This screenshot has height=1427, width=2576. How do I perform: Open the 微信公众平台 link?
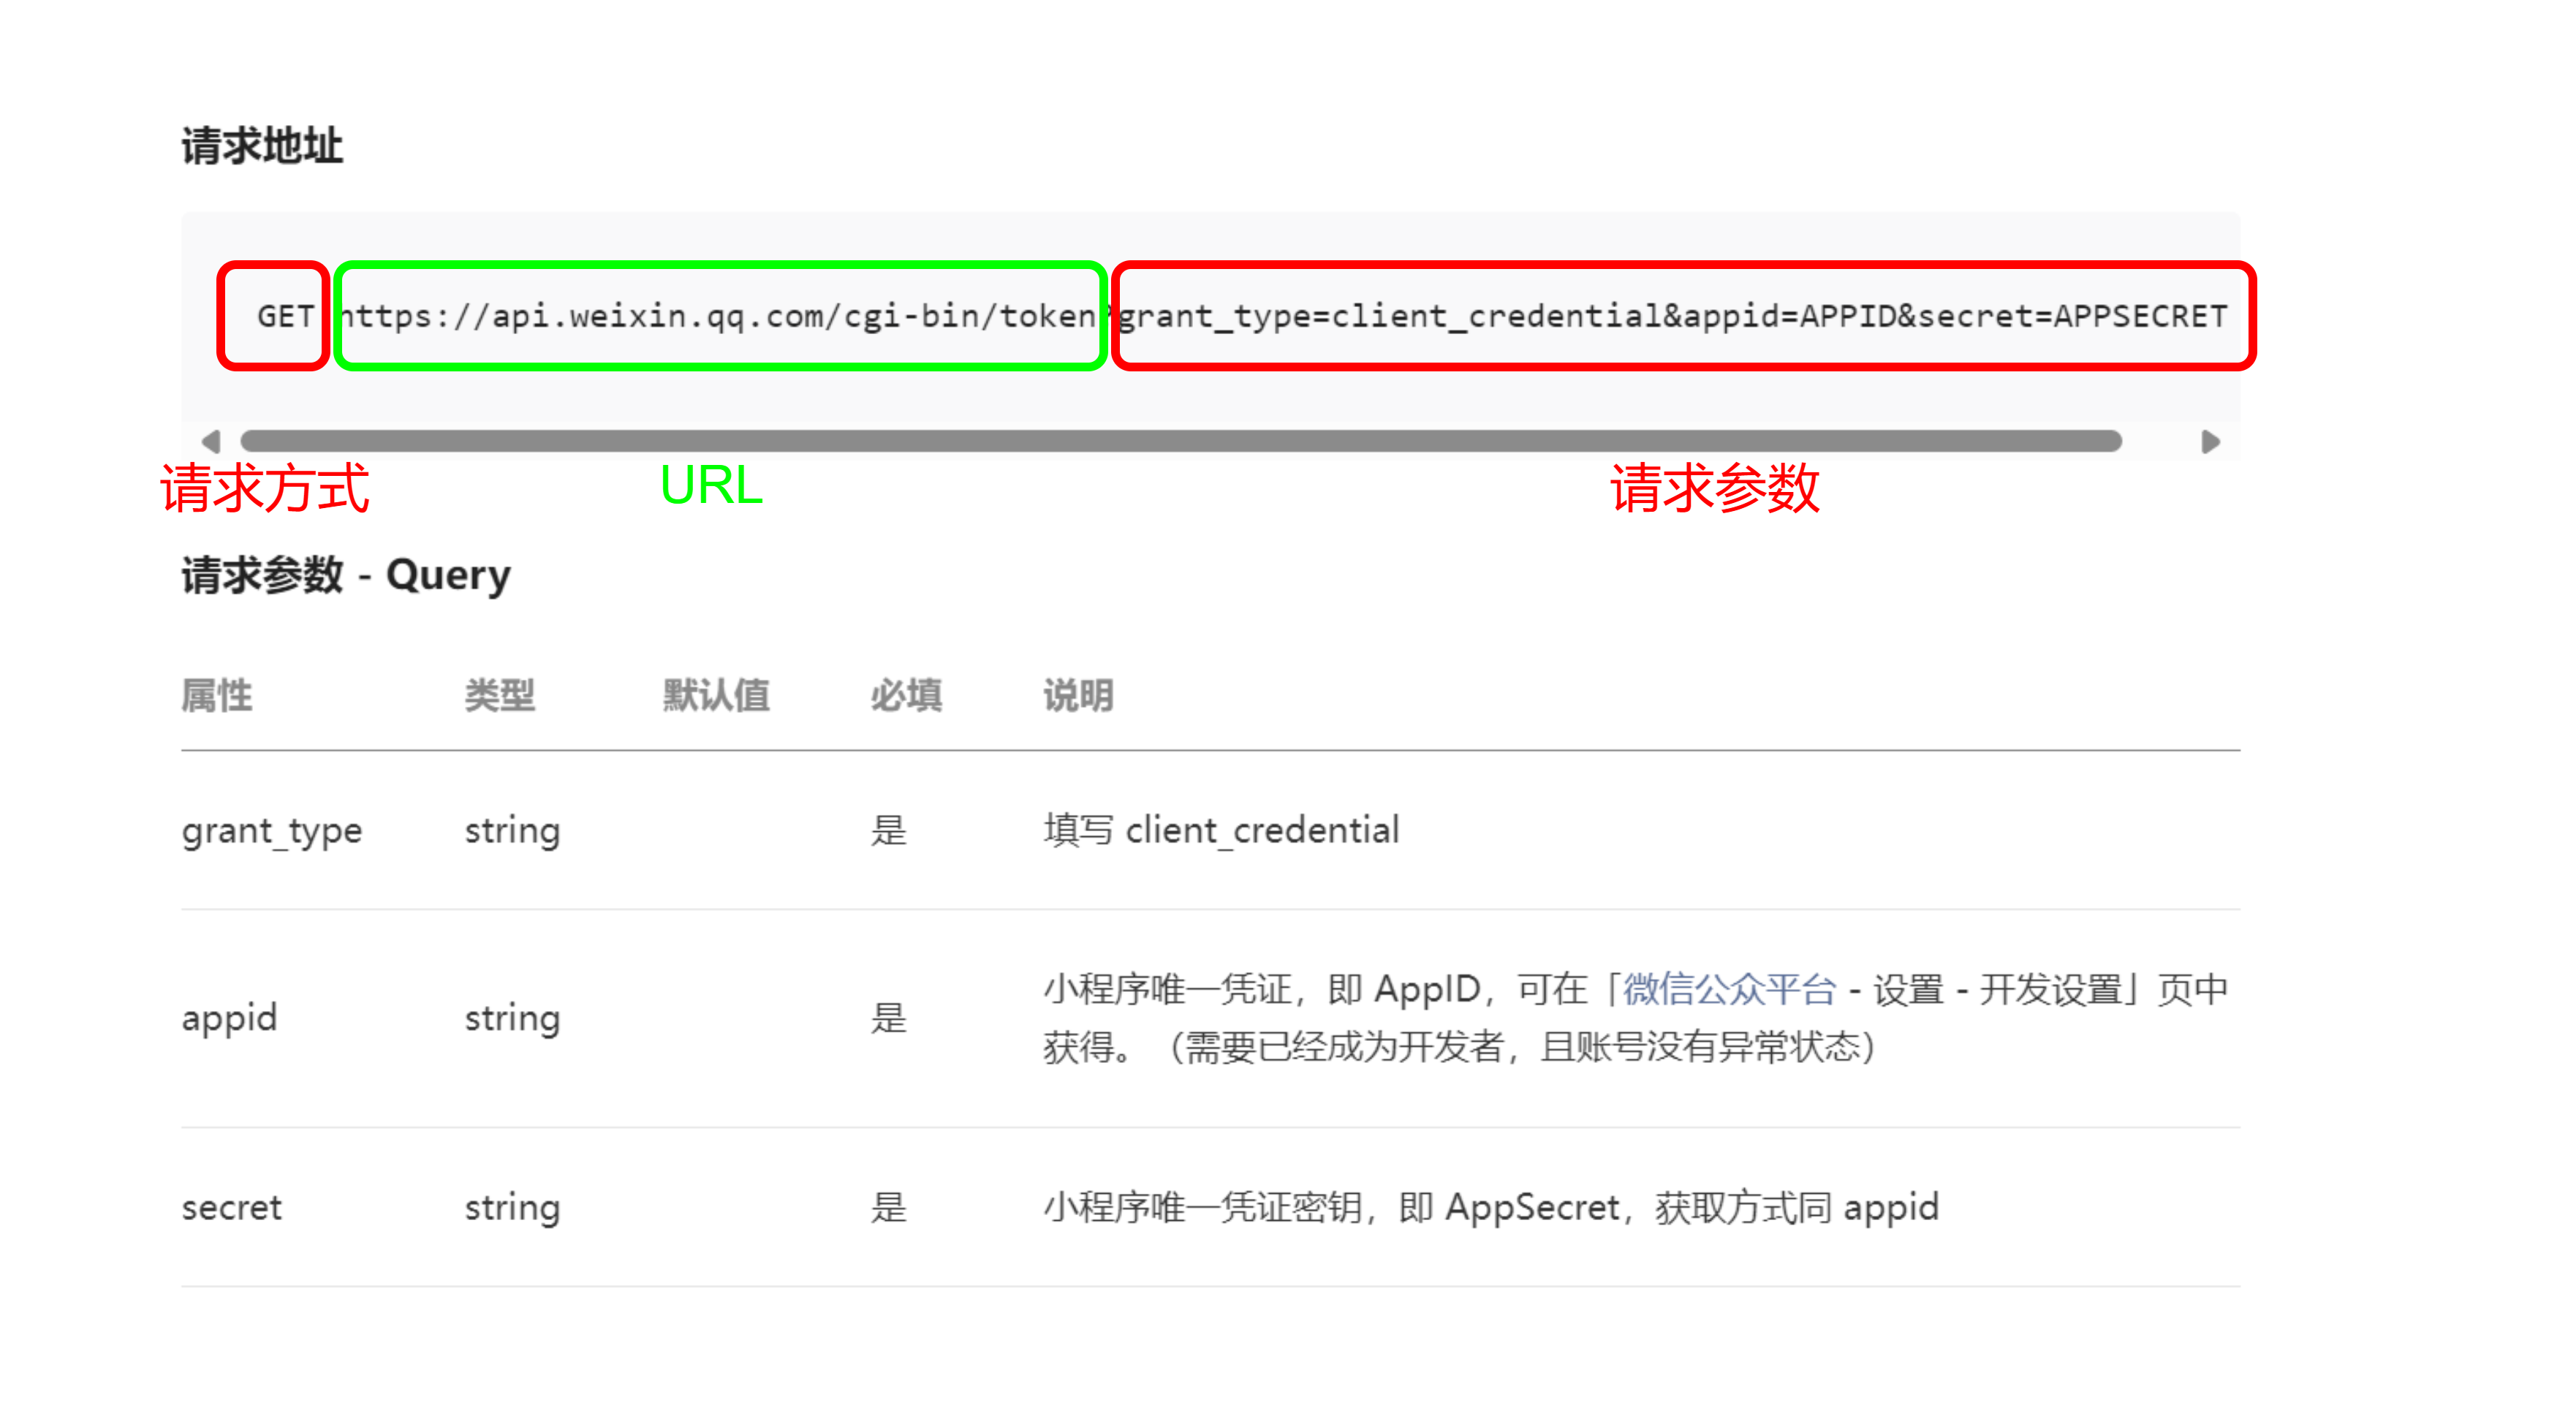(x=1729, y=989)
